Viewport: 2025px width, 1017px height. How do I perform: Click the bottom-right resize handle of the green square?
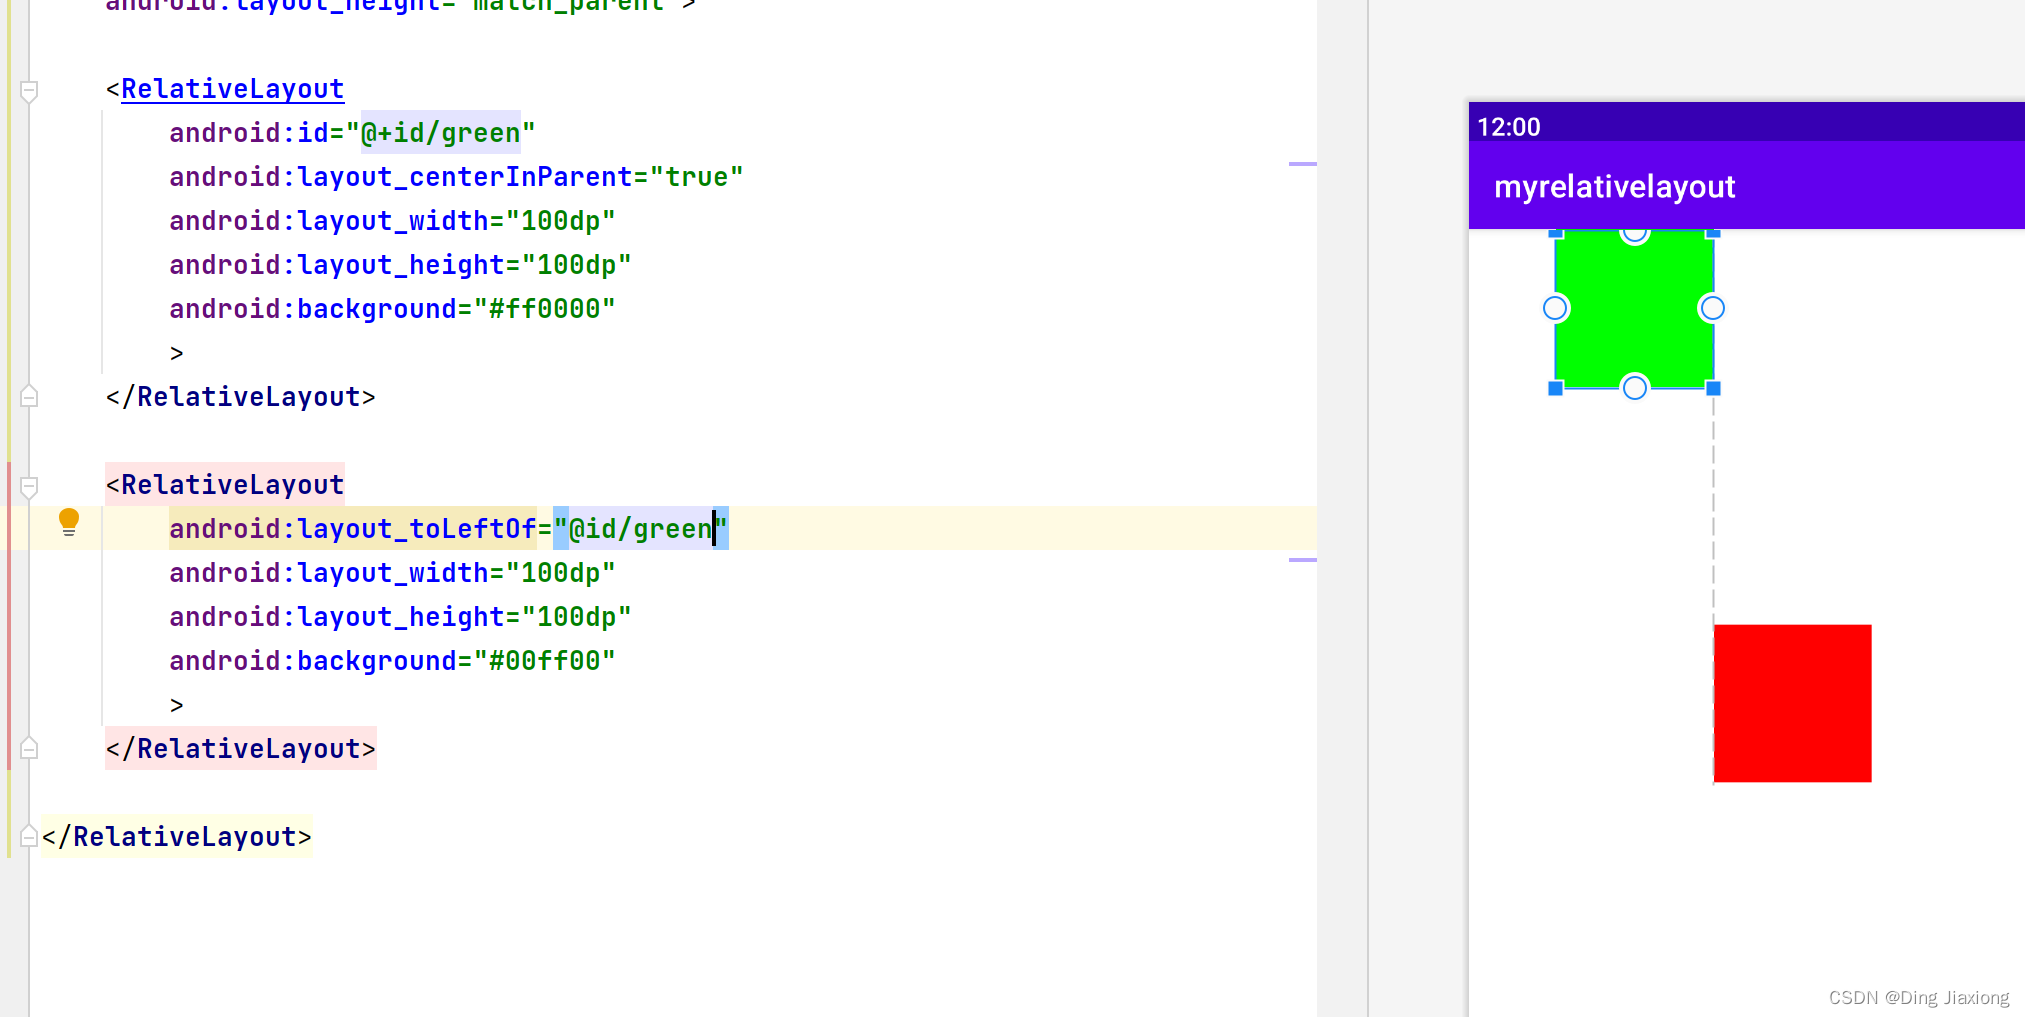point(1713,388)
